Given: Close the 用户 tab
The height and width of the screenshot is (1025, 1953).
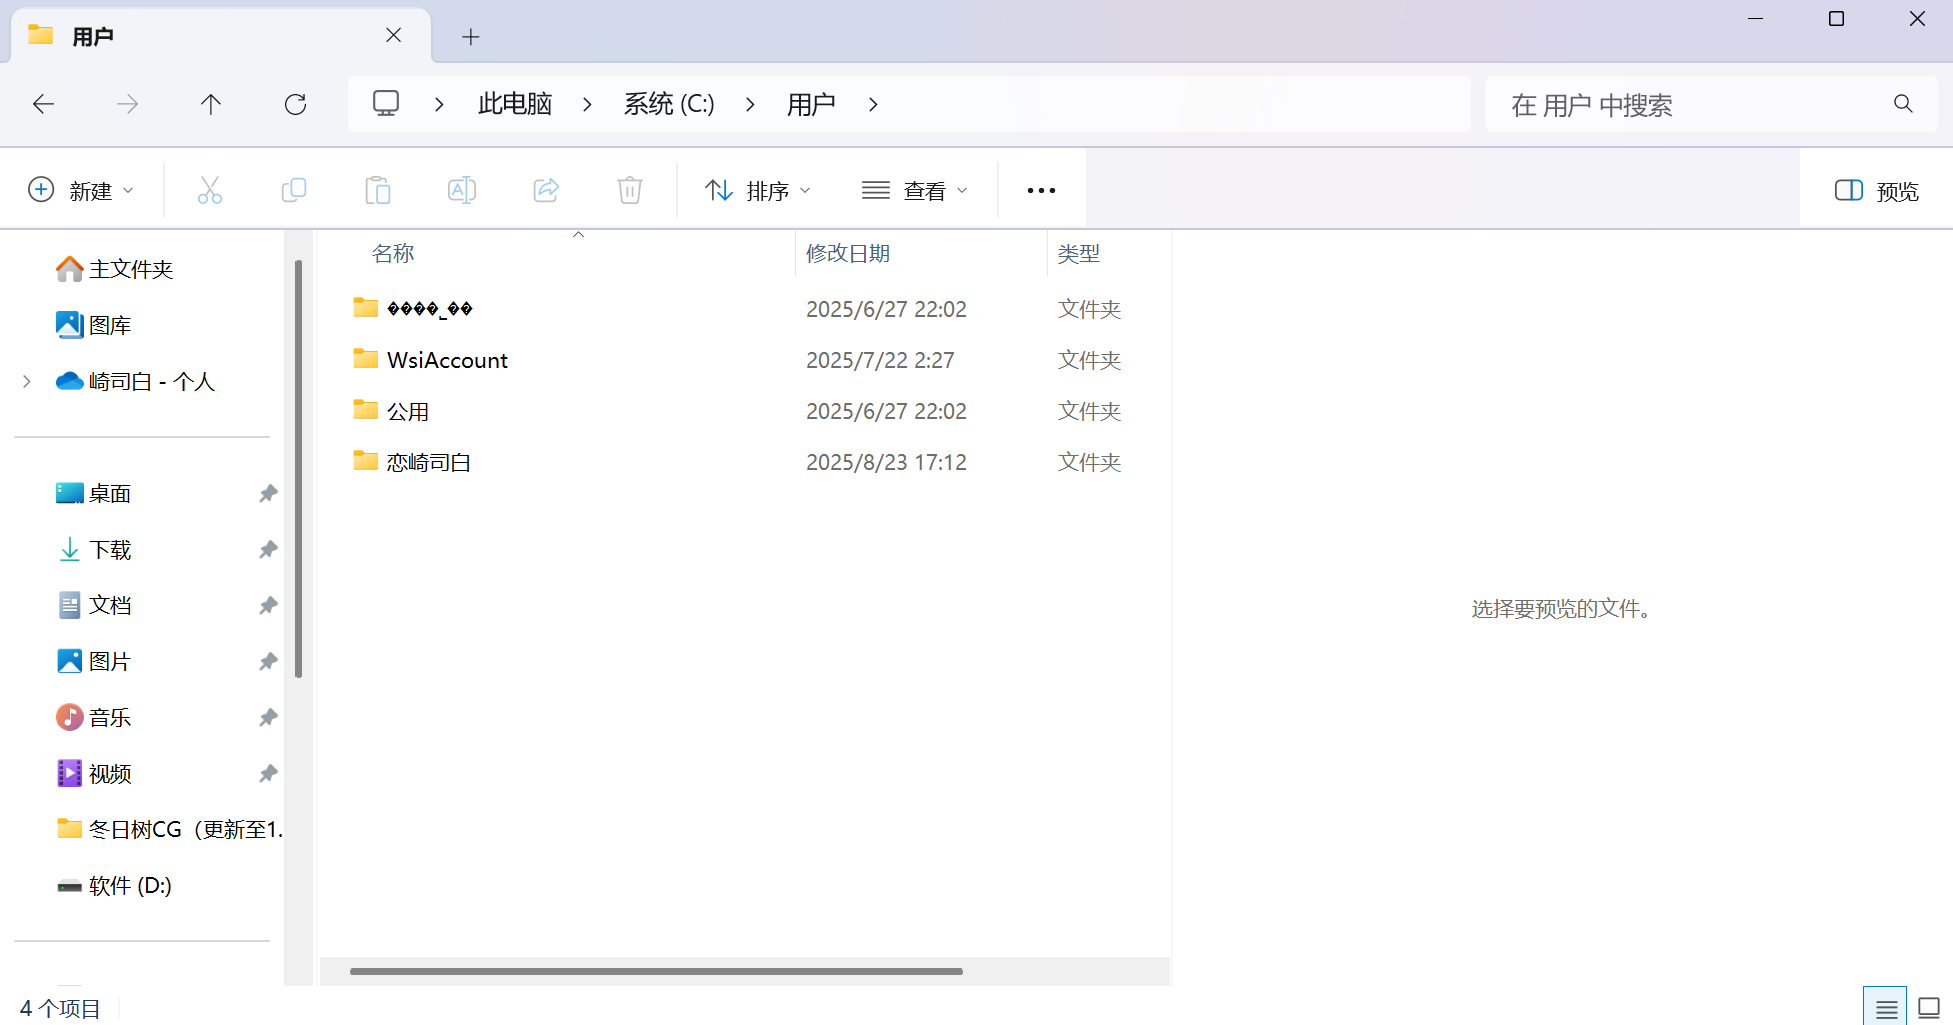Looking at the screenshot, I should [x=393, y=36].
